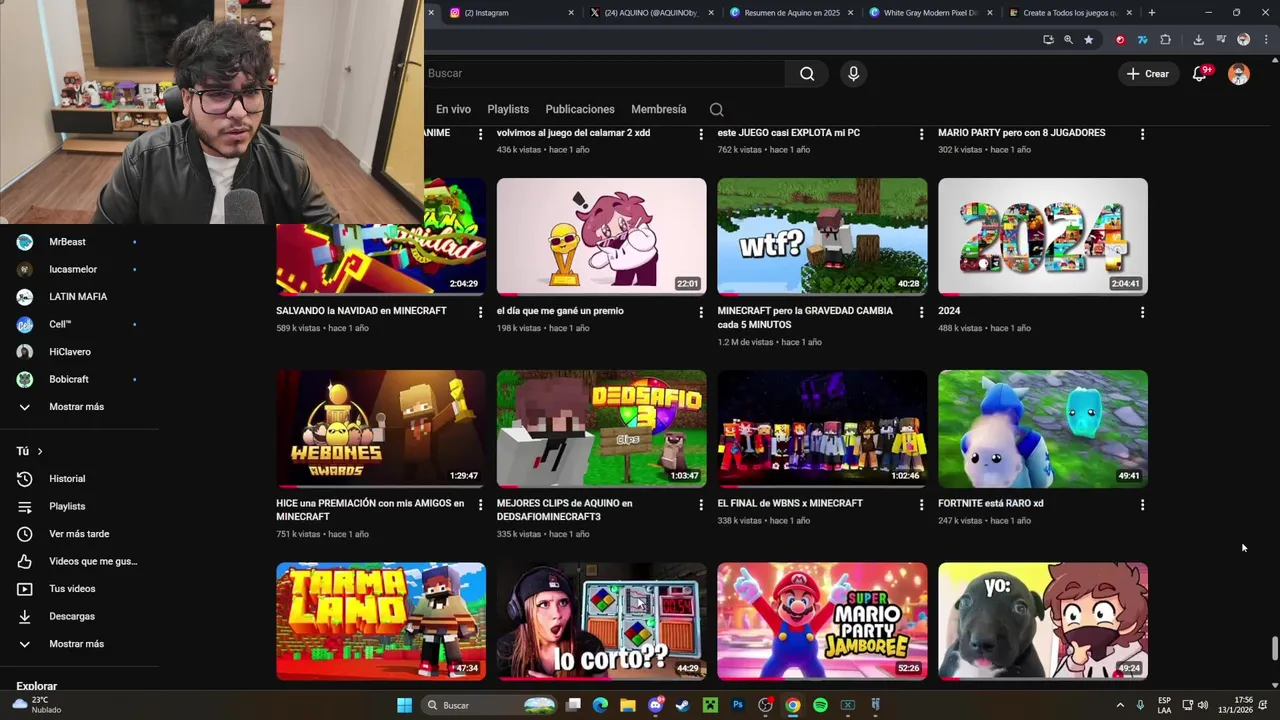Open options for MEJORES CLIPS de AQUINO video
The image size is (1280, 720).
point(701,505)
